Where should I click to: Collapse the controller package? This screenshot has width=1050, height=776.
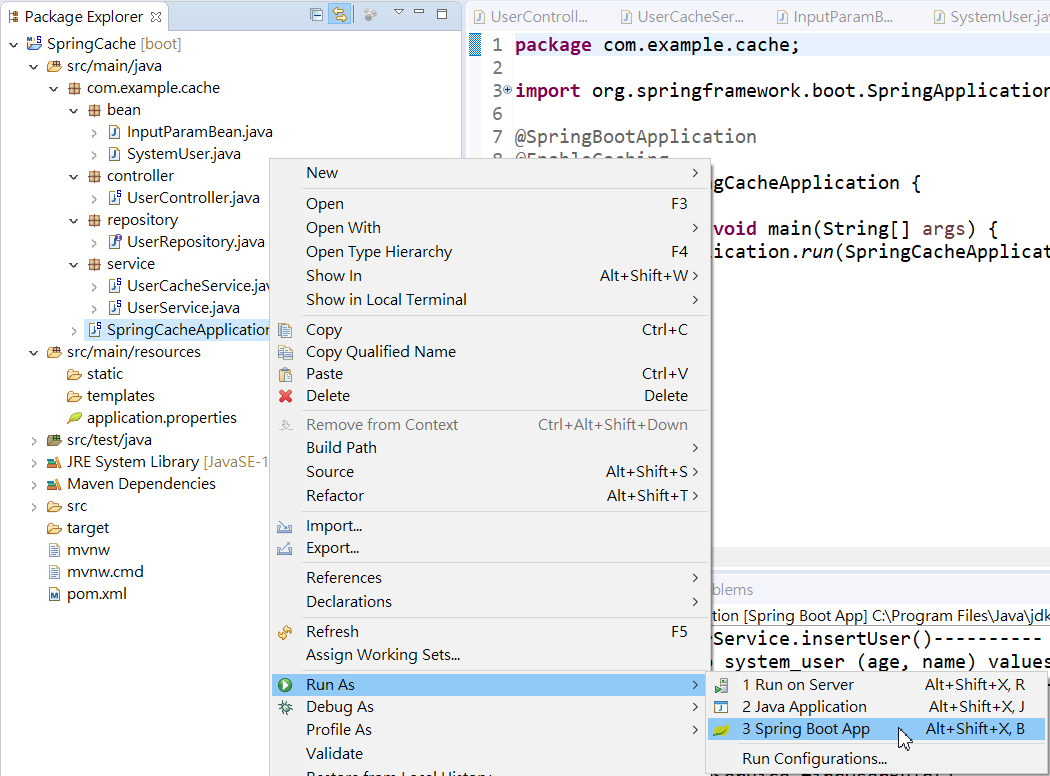click(x=74, y=177)
